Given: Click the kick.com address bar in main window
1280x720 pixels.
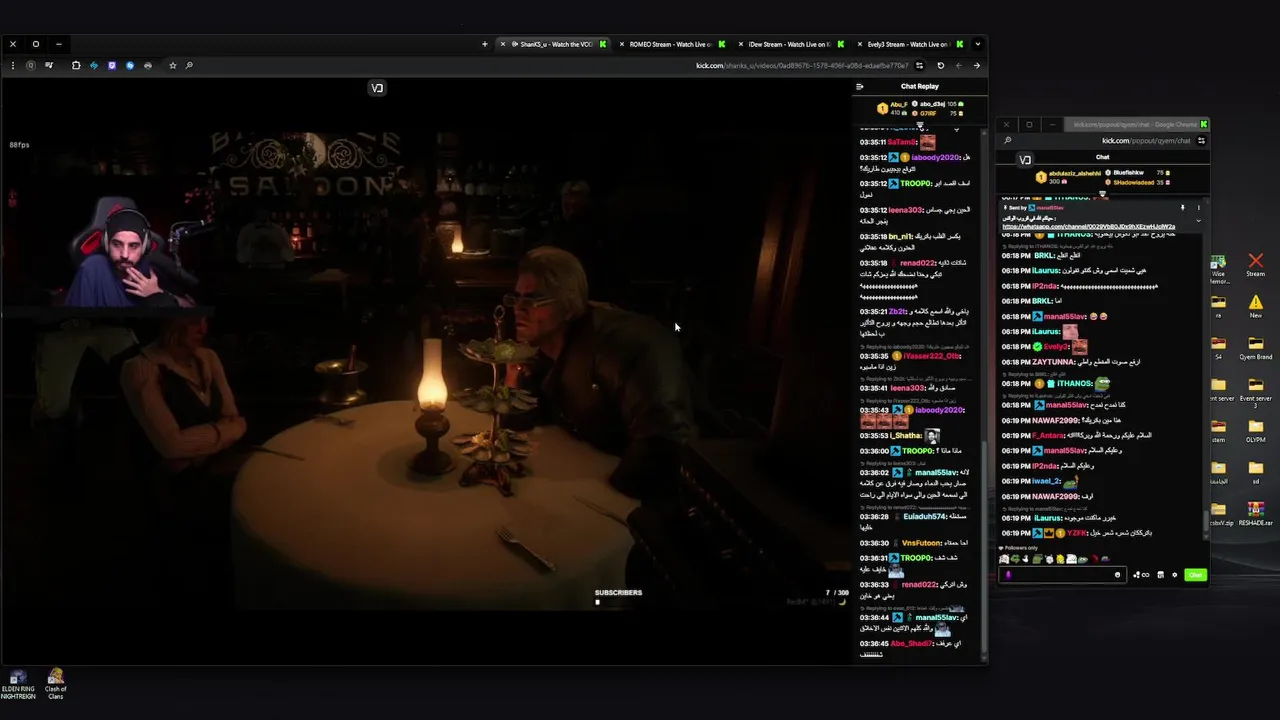Looking at the screenshot, I should 802,66.
